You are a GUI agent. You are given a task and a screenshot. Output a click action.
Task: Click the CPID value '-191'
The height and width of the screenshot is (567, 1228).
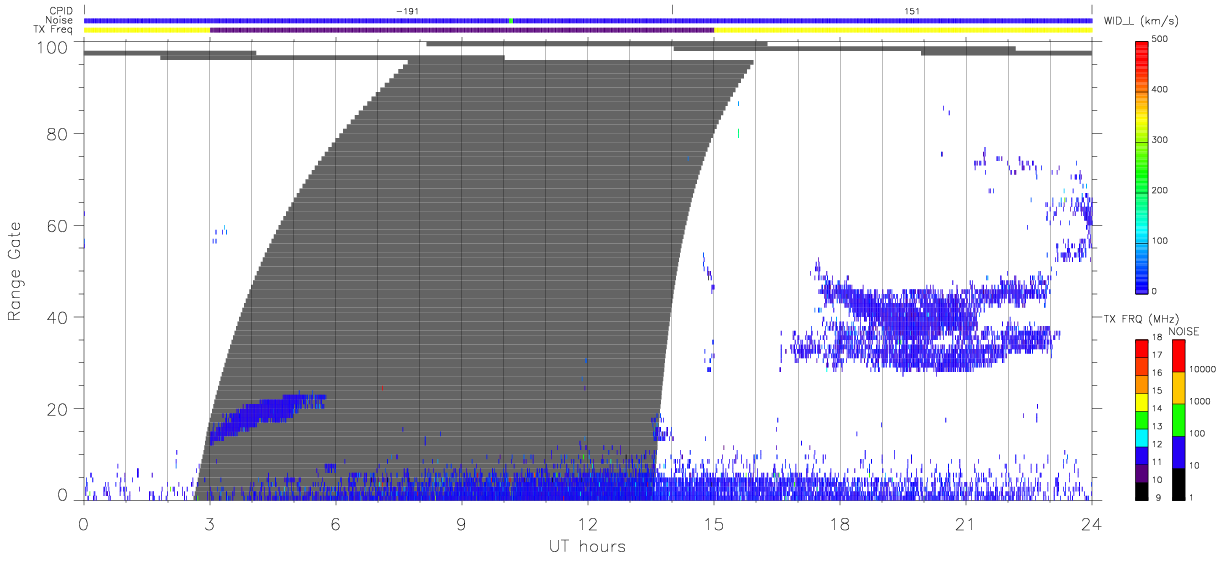pyautogui.click(x=405, y=11)
